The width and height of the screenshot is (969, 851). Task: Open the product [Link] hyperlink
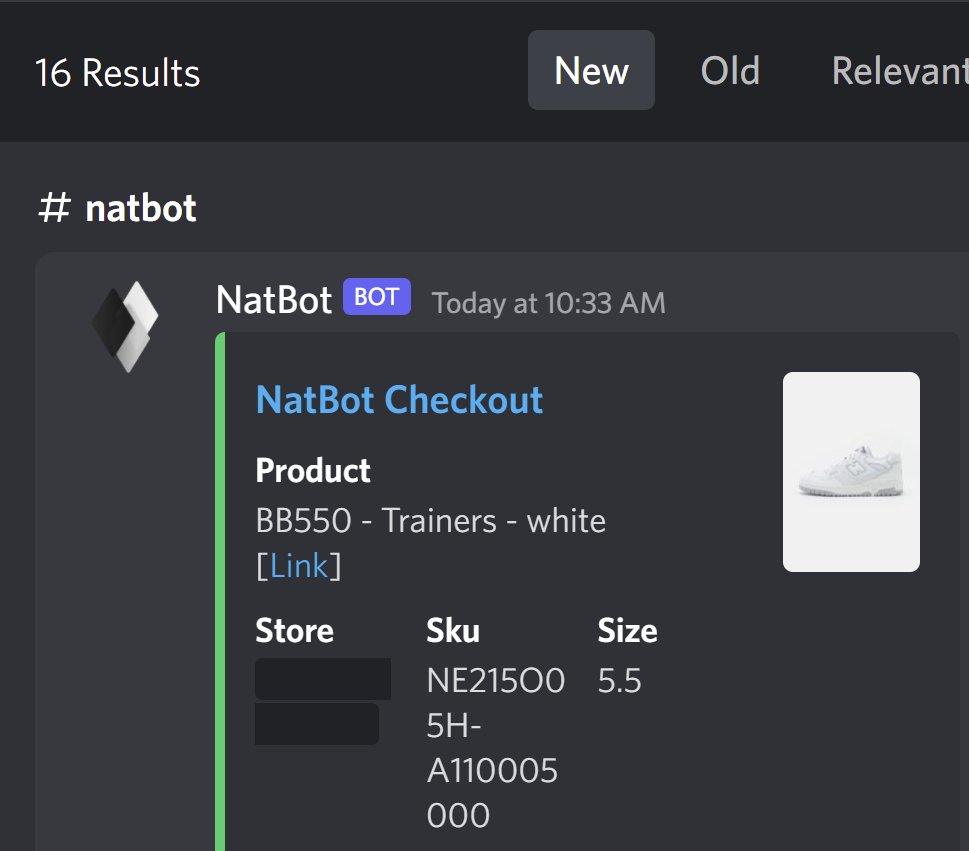click(299, 565)
